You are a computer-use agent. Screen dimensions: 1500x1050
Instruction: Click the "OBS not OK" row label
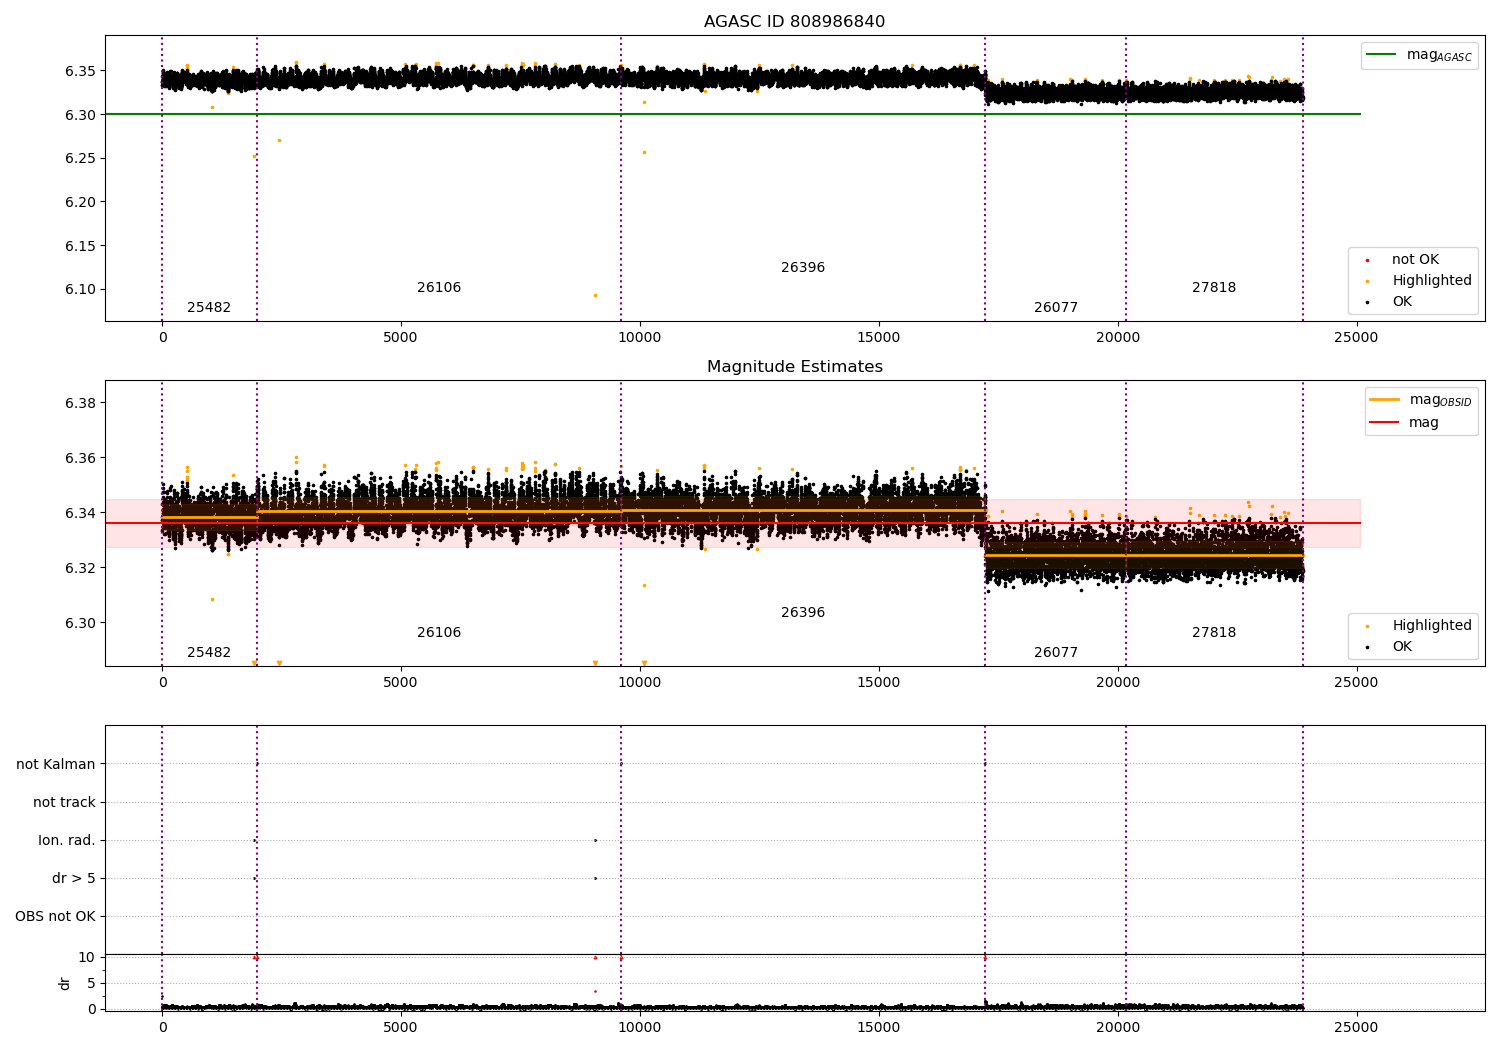pyautogui.click(x=56, y=916)
